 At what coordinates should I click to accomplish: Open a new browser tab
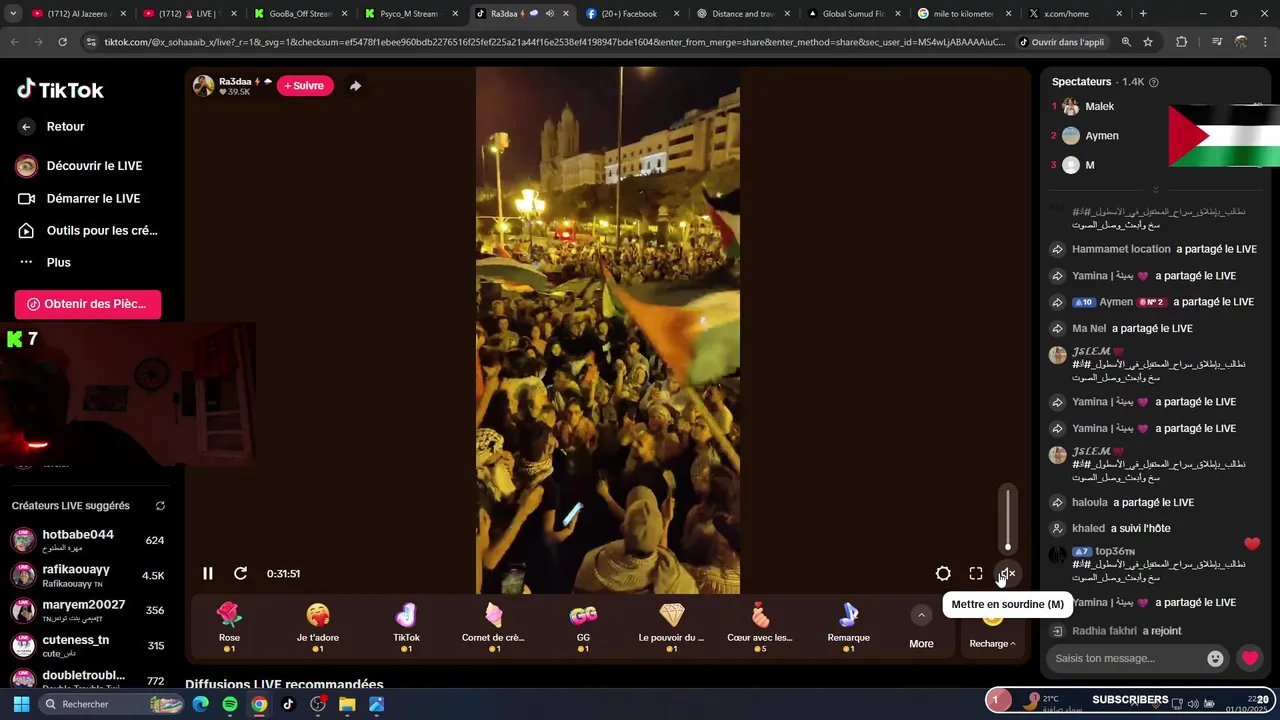tap(1143, 14)
